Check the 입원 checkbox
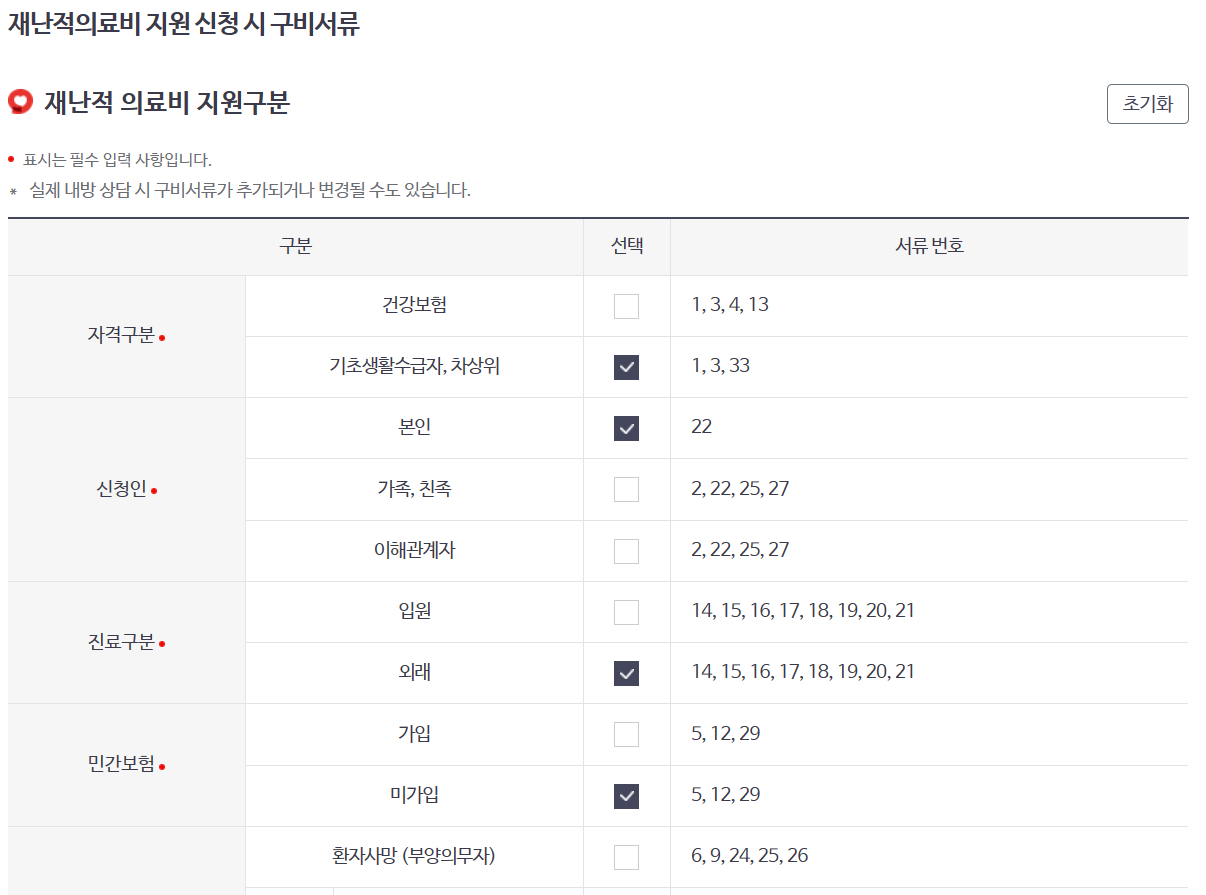 click(x=626, y=612)
